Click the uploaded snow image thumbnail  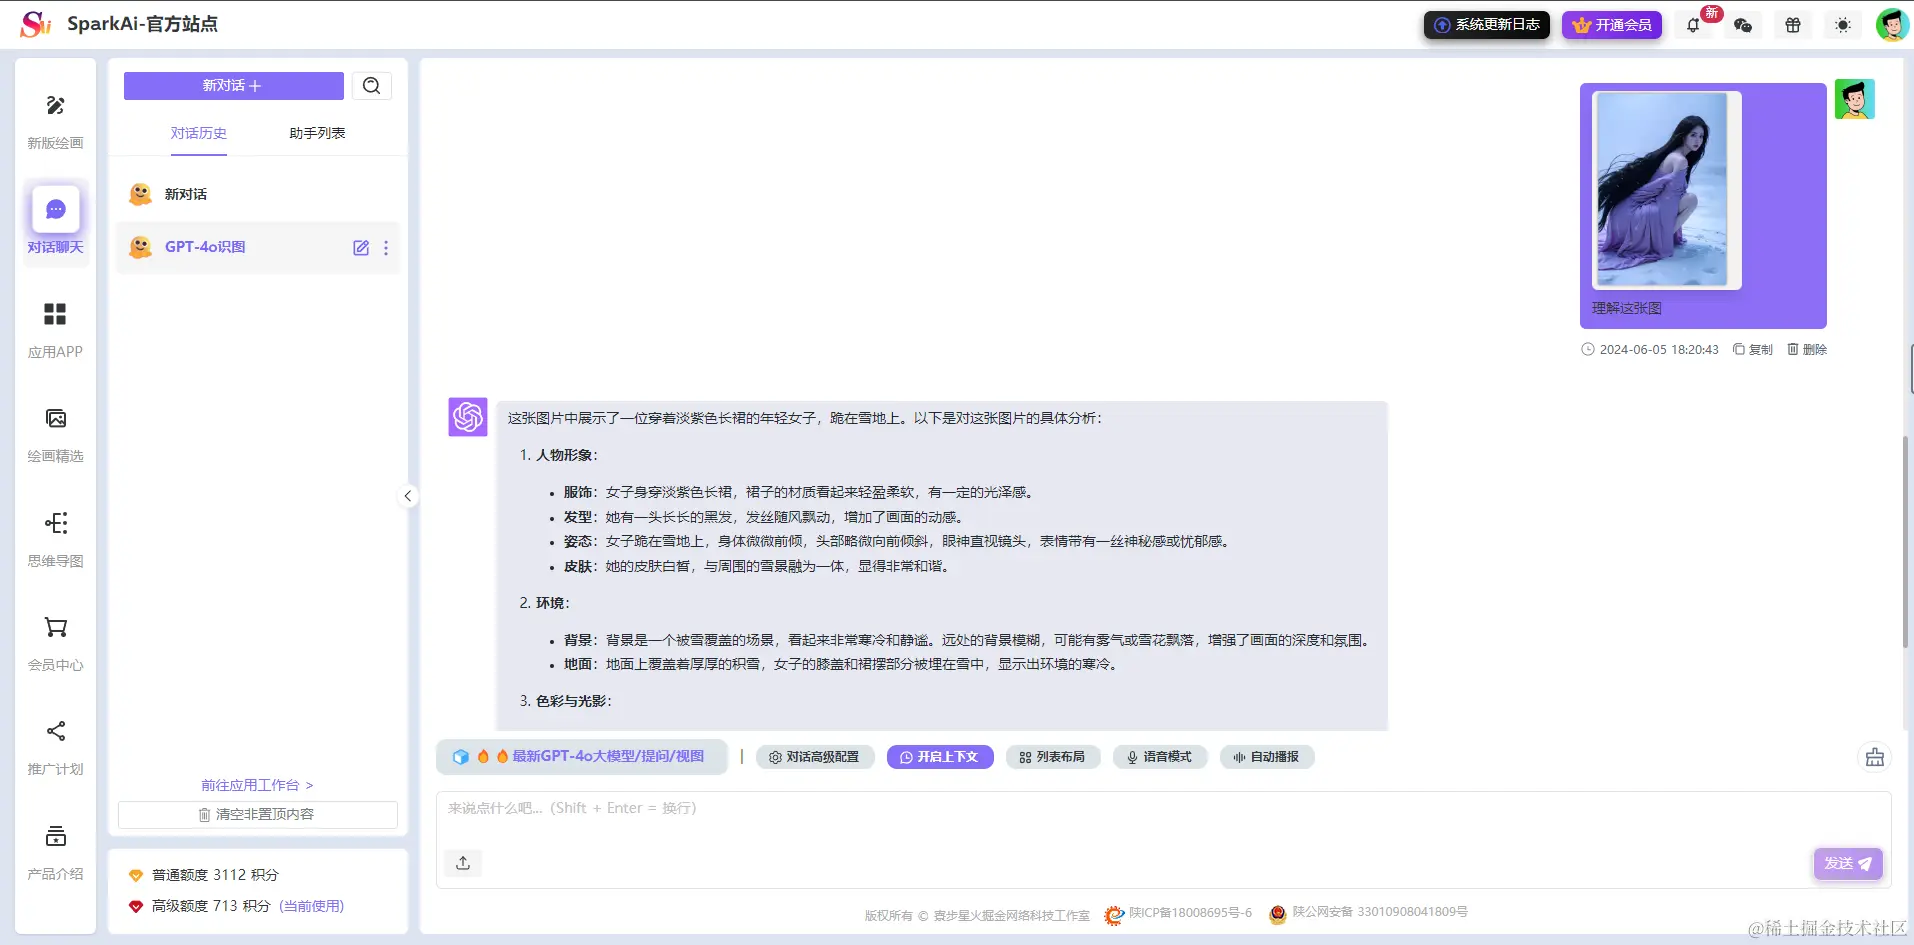click(x=1663, y=190)
